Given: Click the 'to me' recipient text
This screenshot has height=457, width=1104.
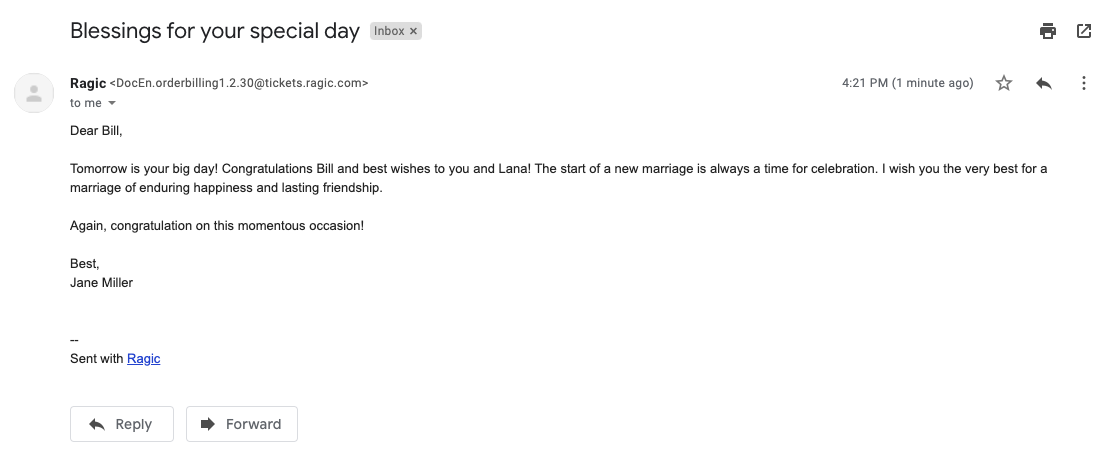Looking at the screenshot, I should (x=86, y=104).
